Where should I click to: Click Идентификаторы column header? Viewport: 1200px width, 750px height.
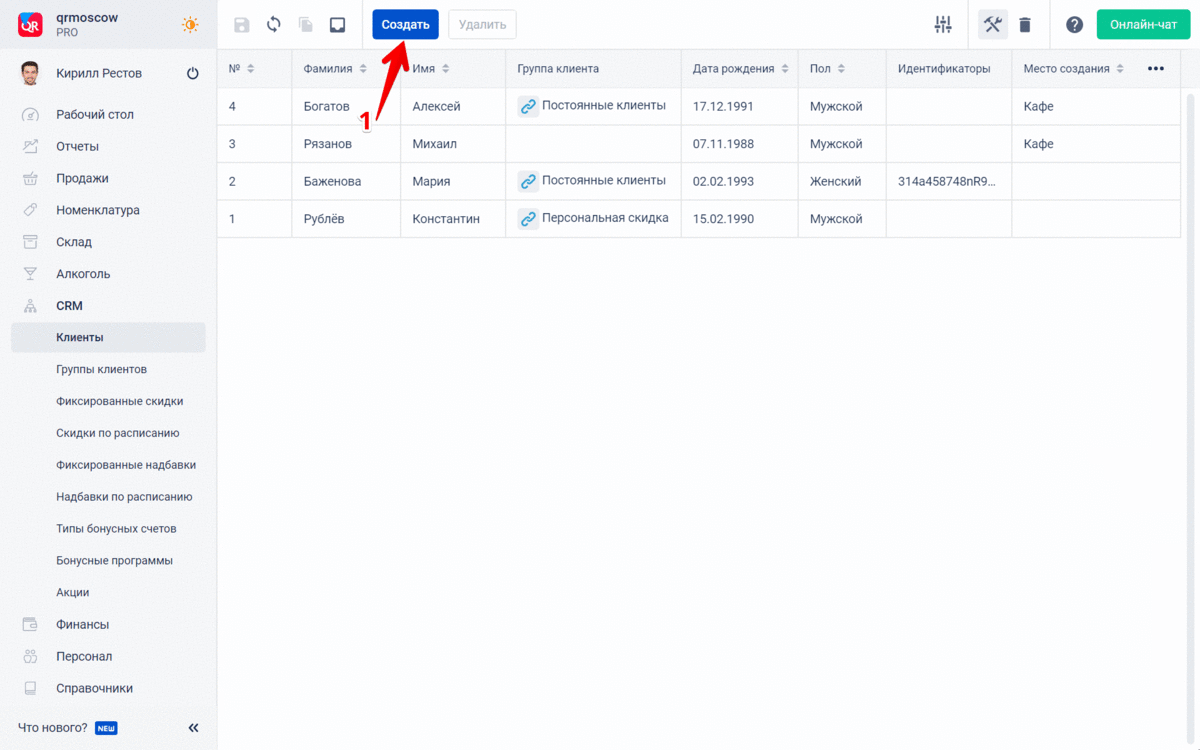949,69
